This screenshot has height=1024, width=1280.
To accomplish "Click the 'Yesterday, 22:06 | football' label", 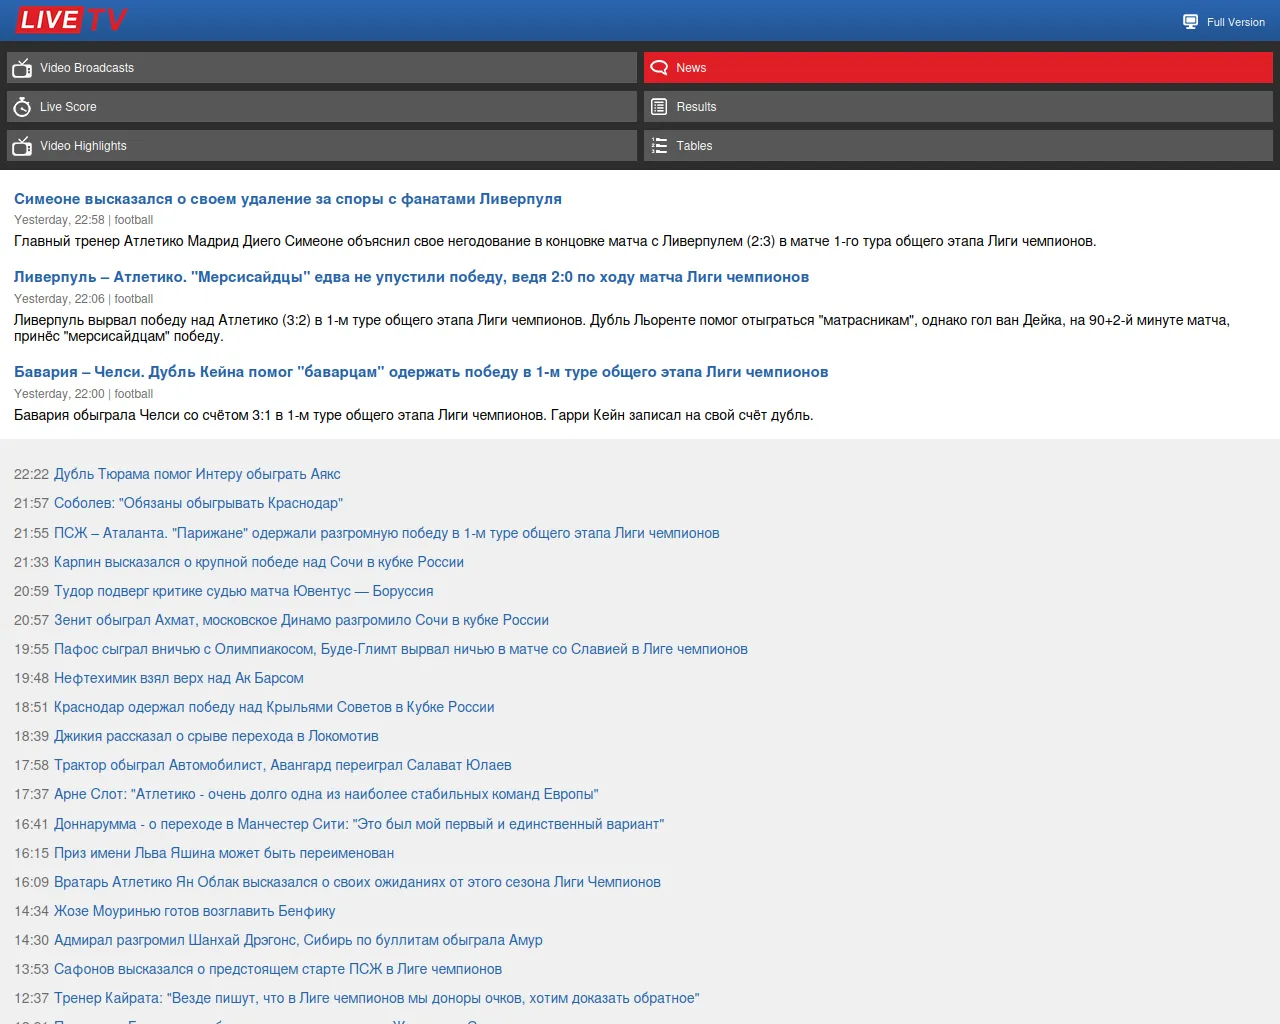I will [x=83, y=299].
